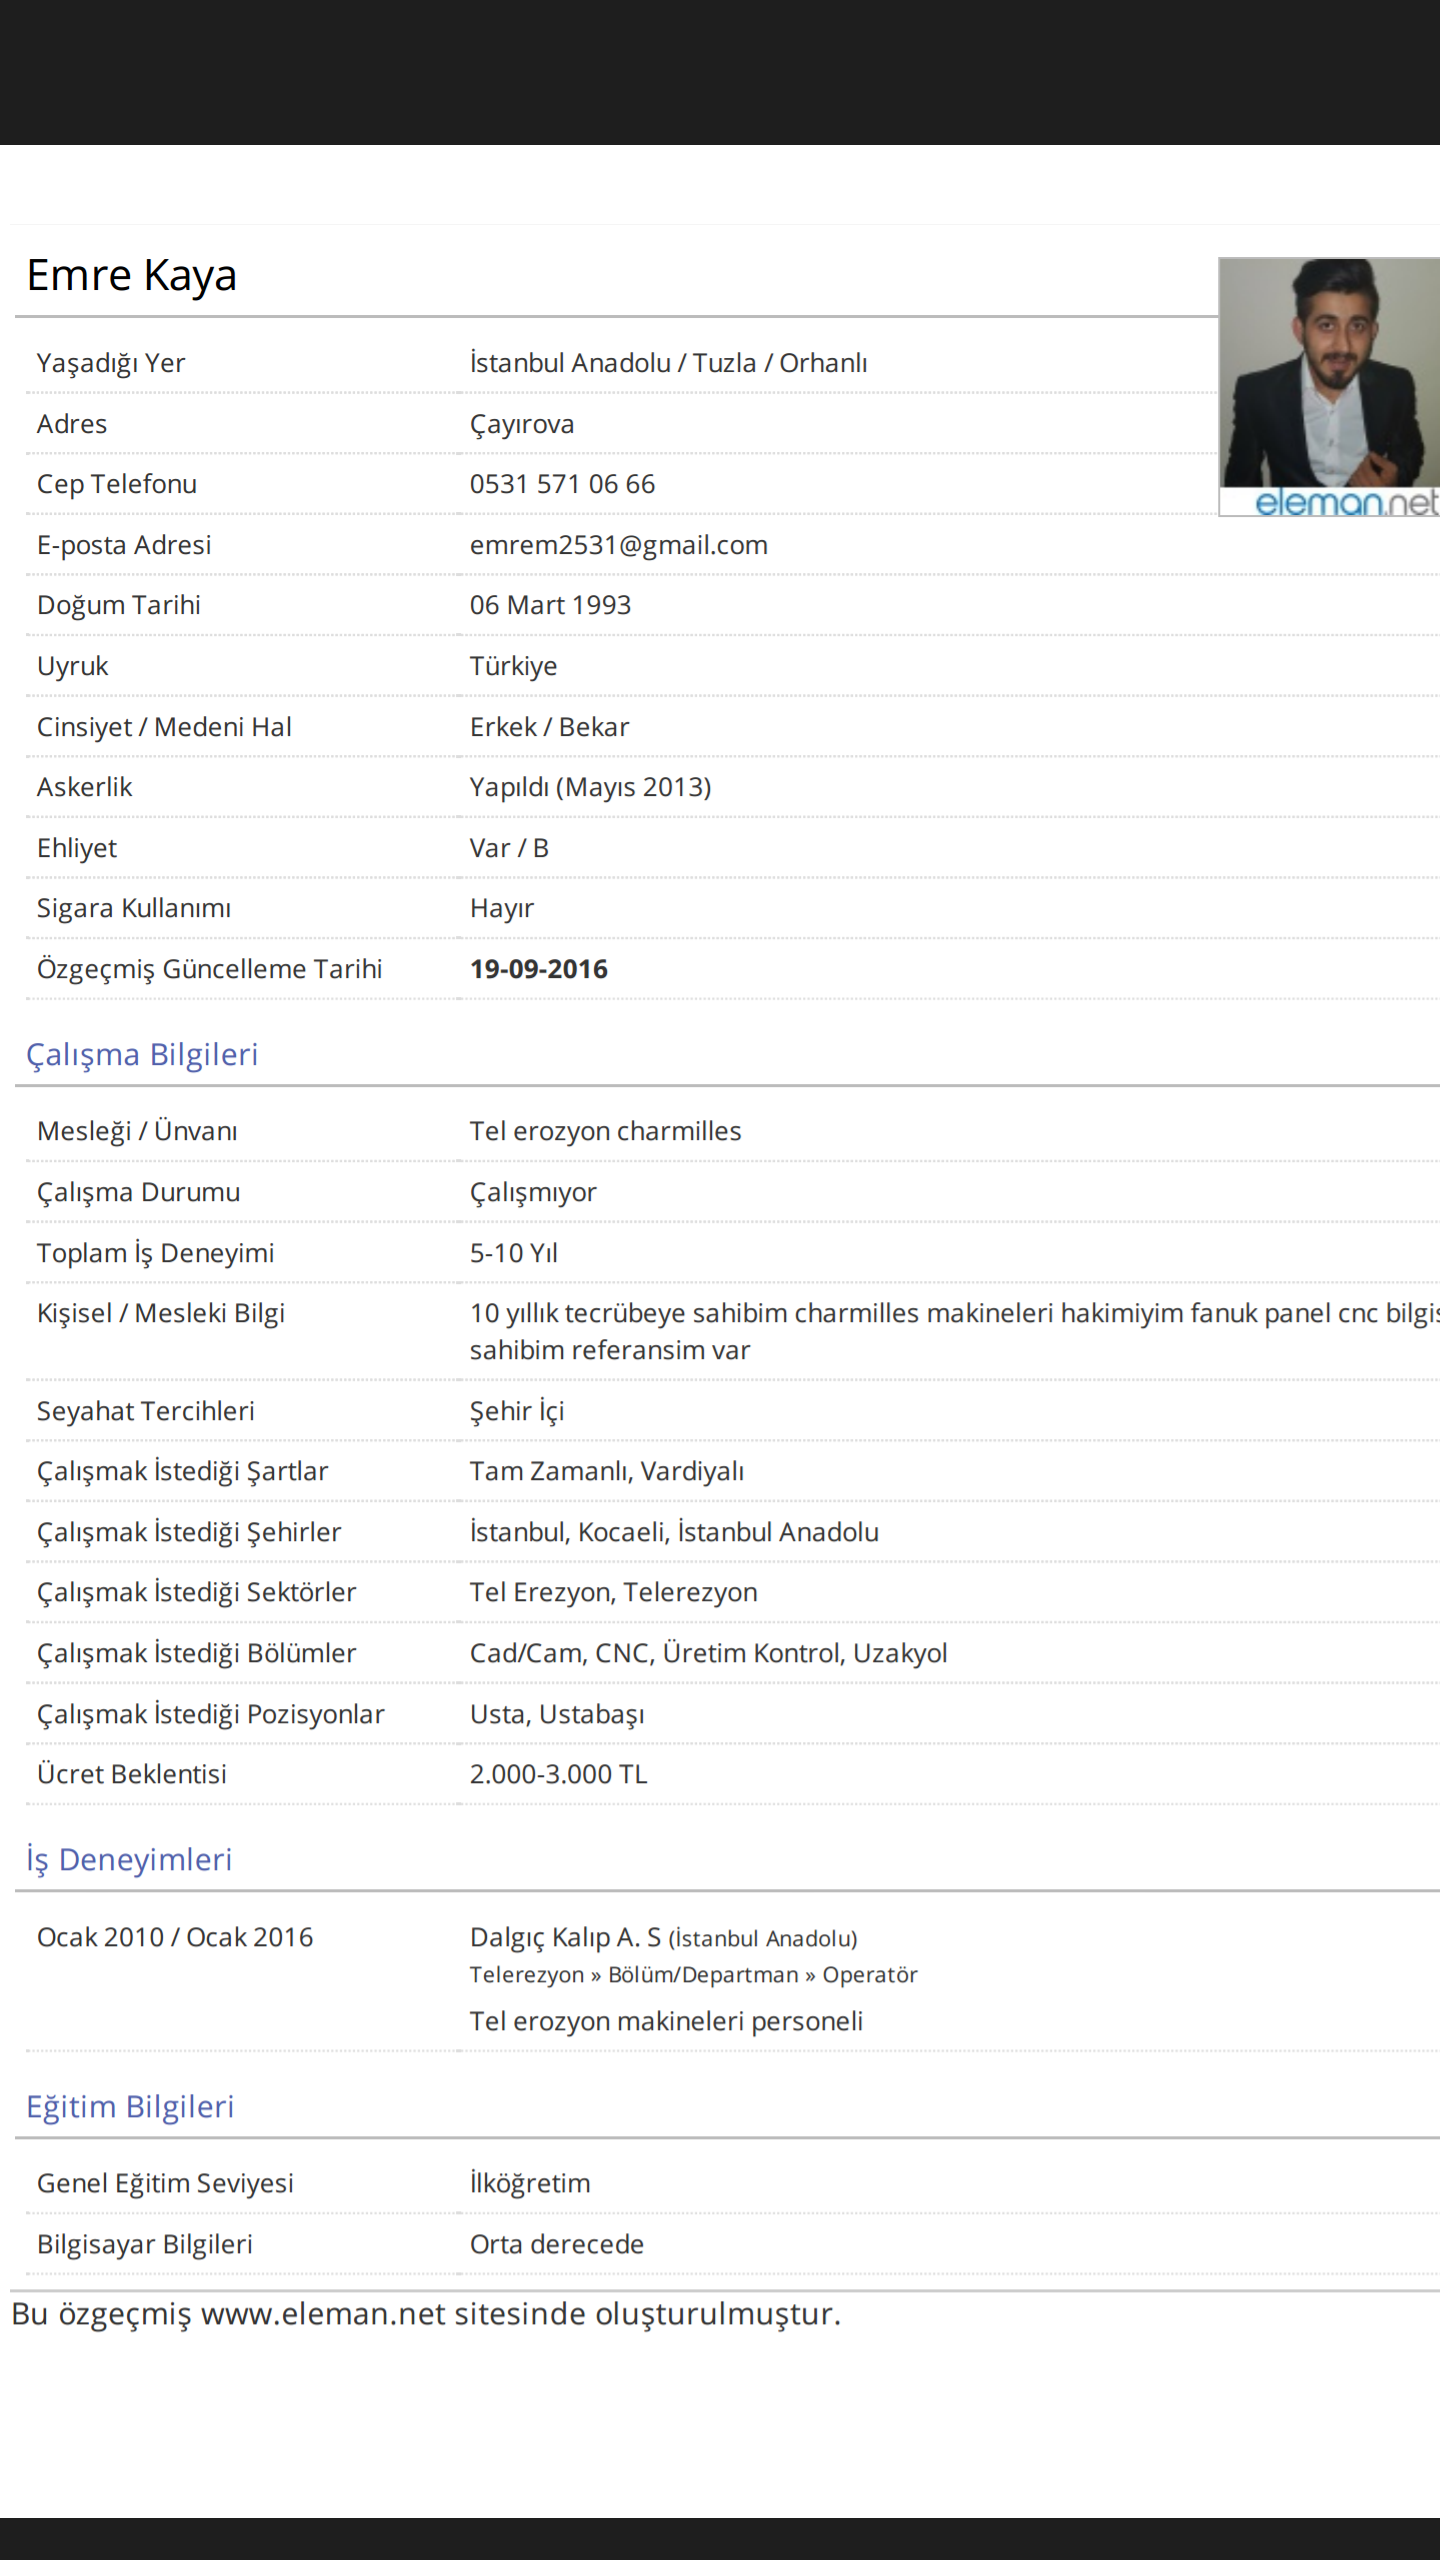The height and width of the screenshot is (2560, 1440).
Task: Click the "Mesleği / Ünvanı" label
Action: 137,1131
